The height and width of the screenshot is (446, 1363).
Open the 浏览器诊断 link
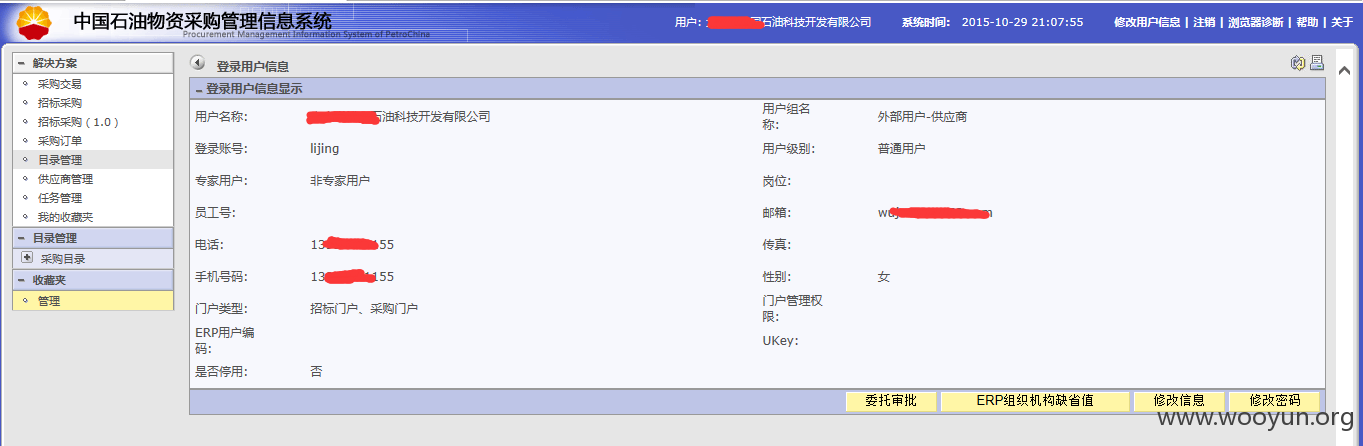click(1255, 22)
